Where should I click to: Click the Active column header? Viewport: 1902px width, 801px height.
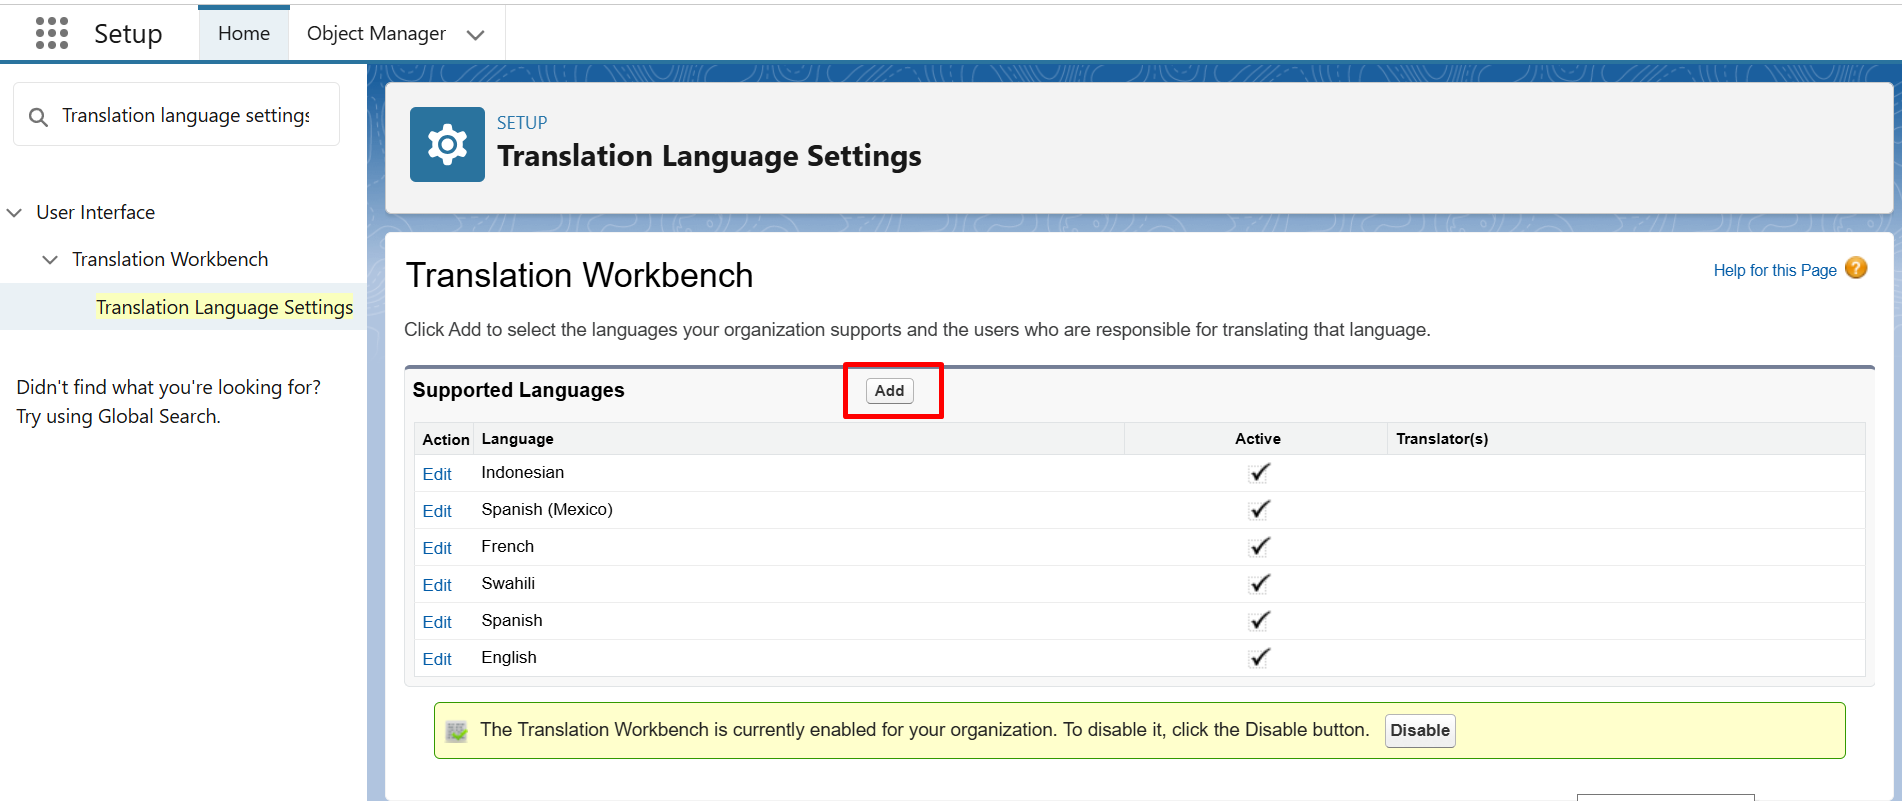[x=1258, y=439]
